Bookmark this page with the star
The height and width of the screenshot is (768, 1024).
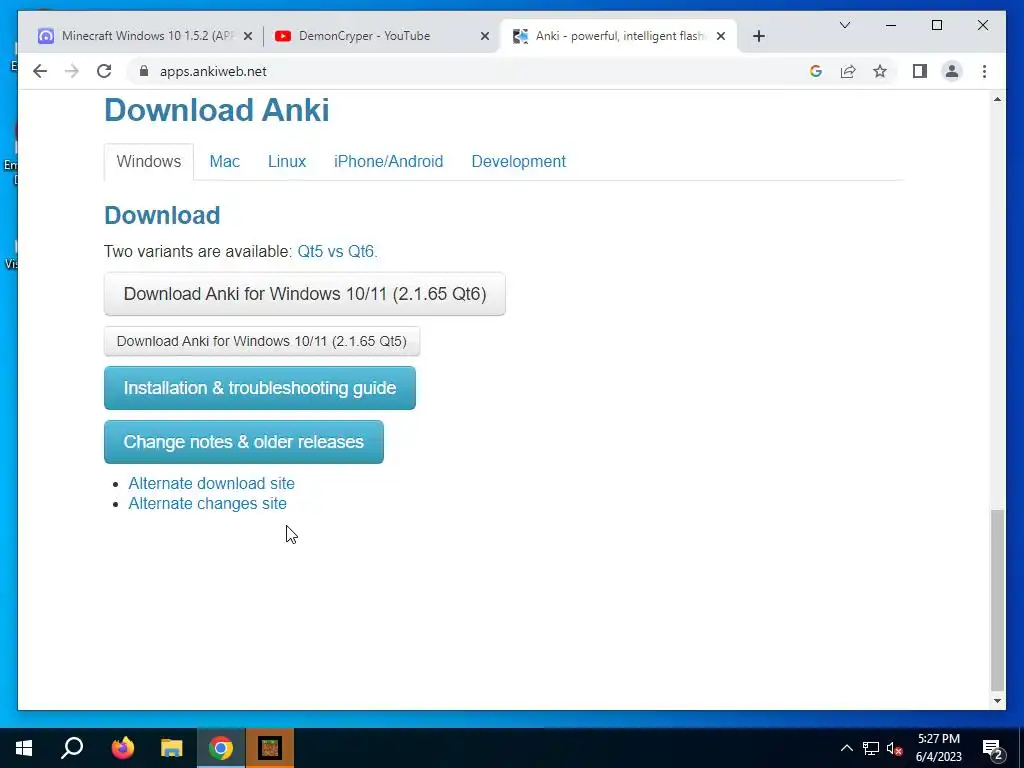coord(880,71)
